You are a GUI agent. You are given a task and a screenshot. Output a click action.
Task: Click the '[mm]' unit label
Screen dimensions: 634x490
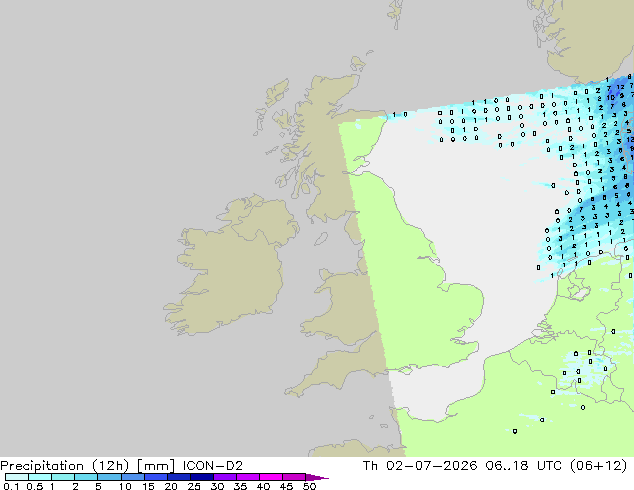click(x=156, y=466)
